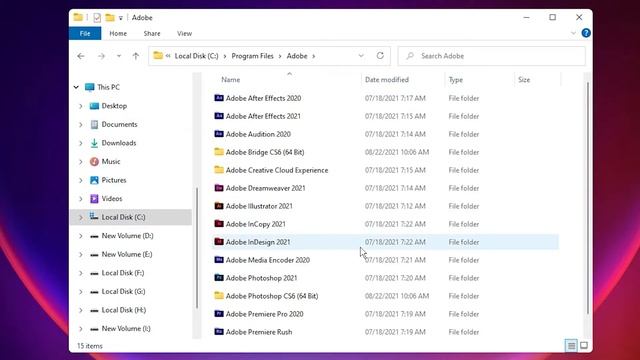This screenshot has height=360, width=640.
Task: Open the View ribbon tab
Action: [x=184, y=33]
